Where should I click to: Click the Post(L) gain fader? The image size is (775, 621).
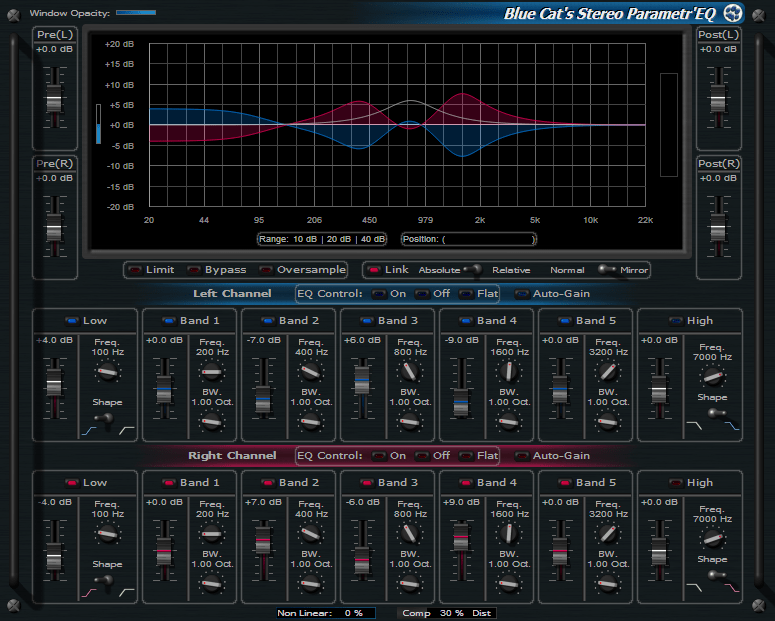(718, 98)
